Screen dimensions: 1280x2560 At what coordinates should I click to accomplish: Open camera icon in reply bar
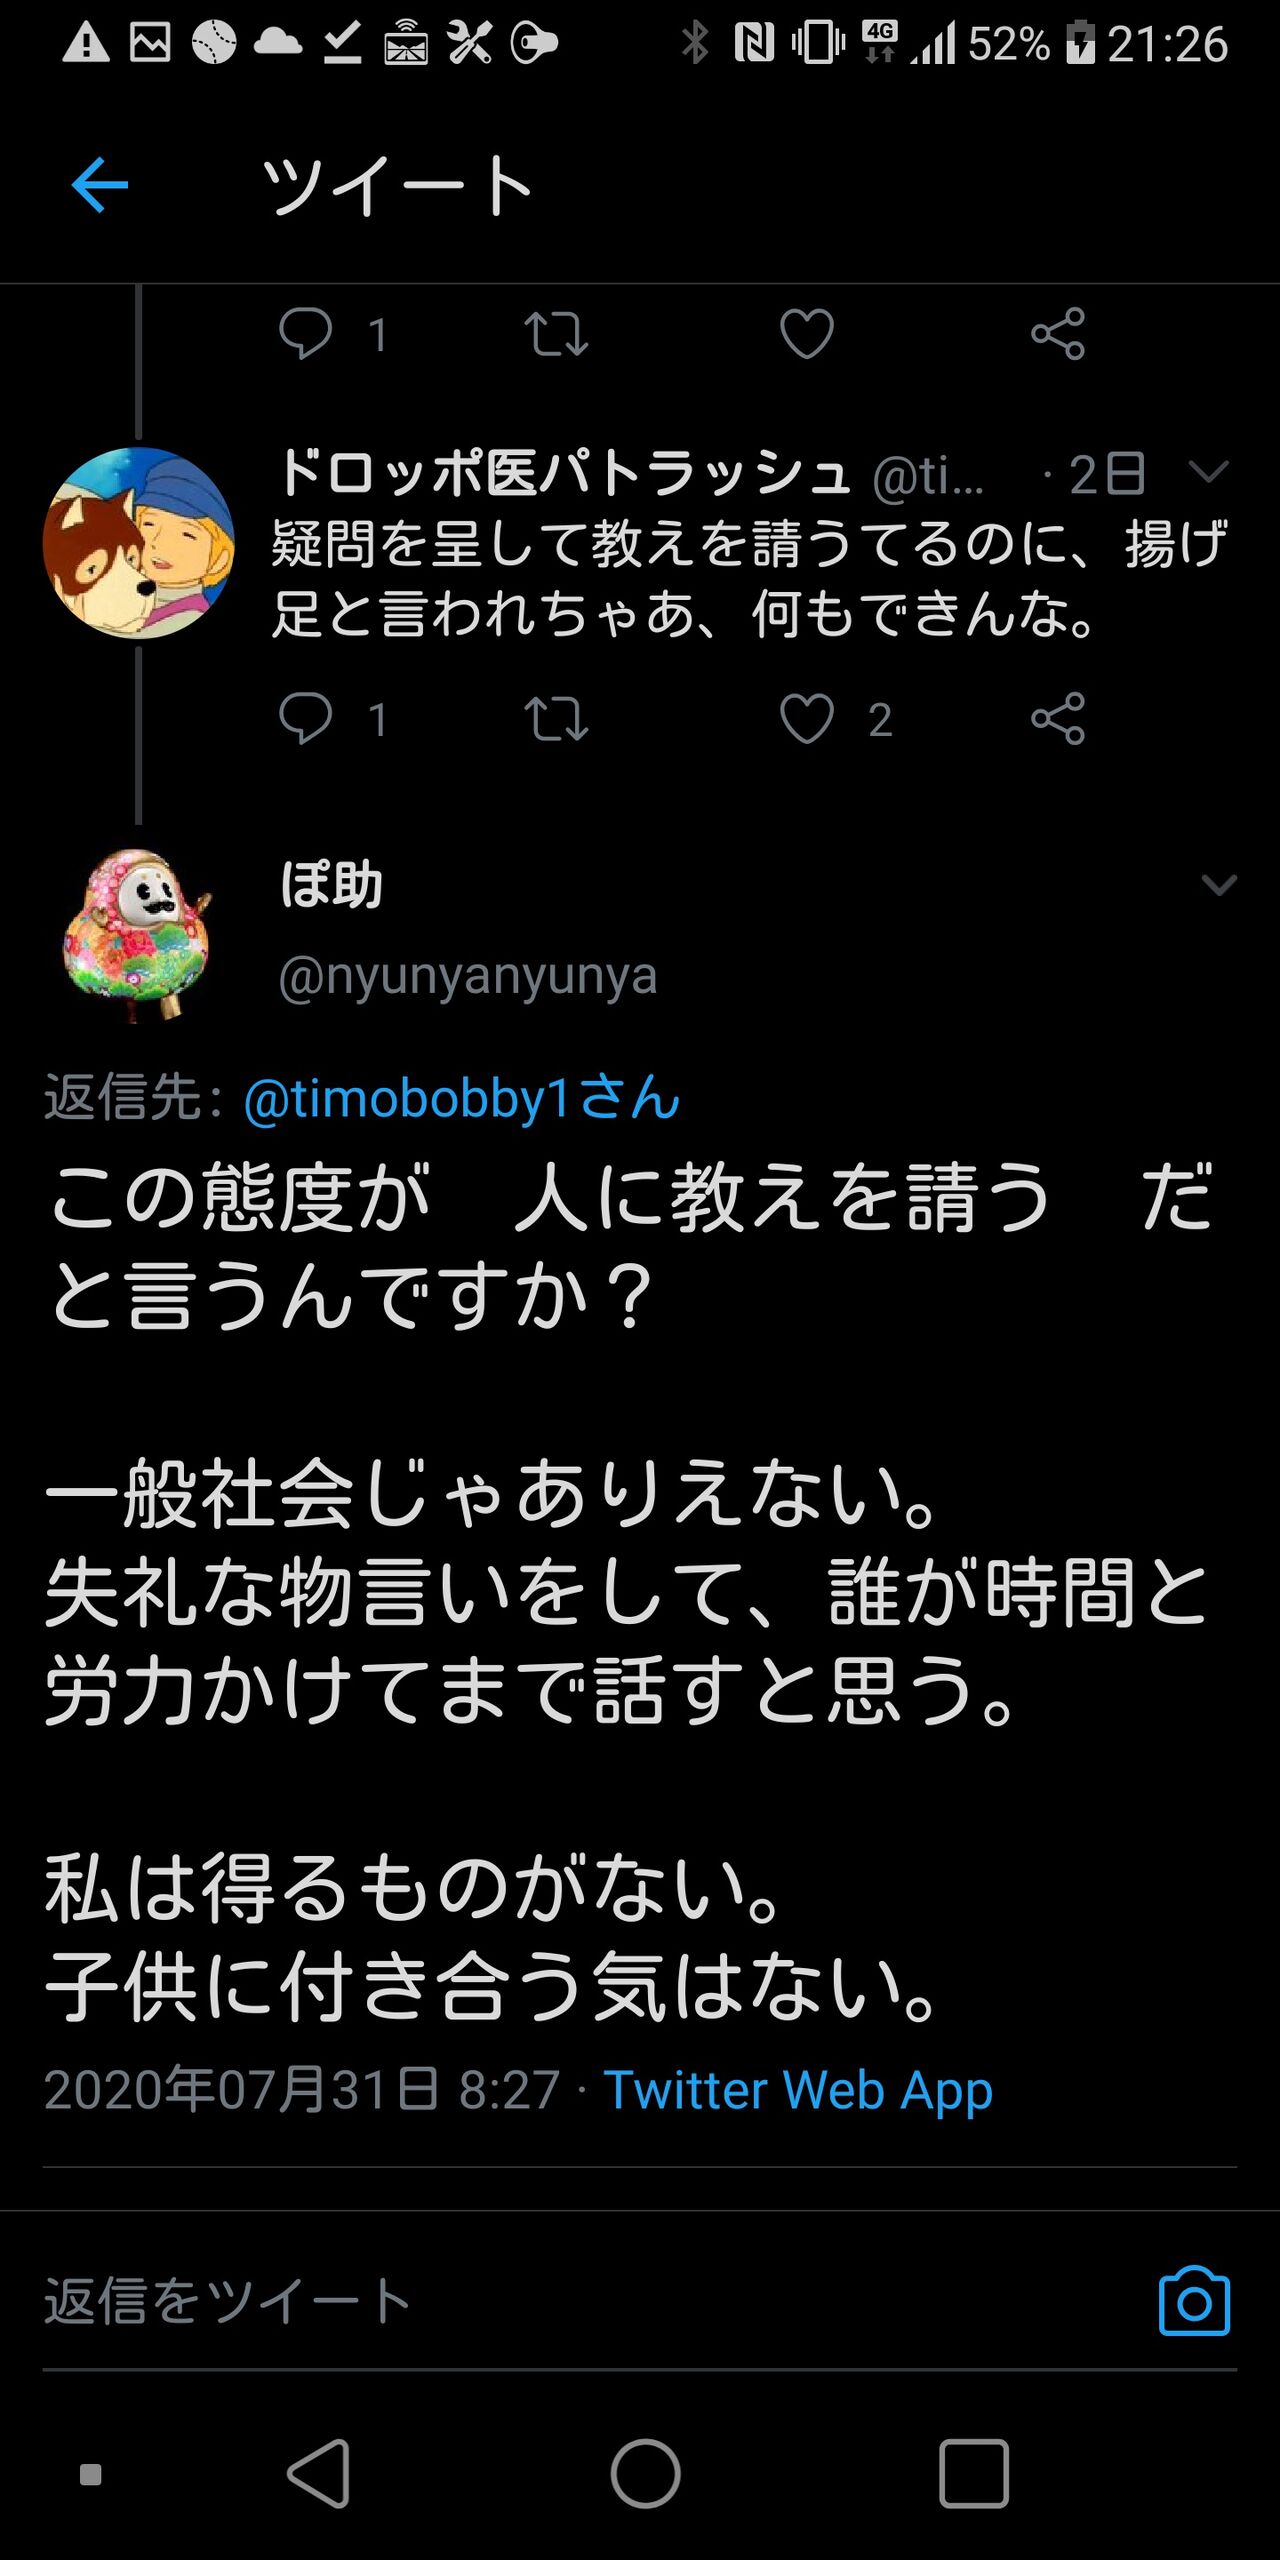(1194, 2300)
